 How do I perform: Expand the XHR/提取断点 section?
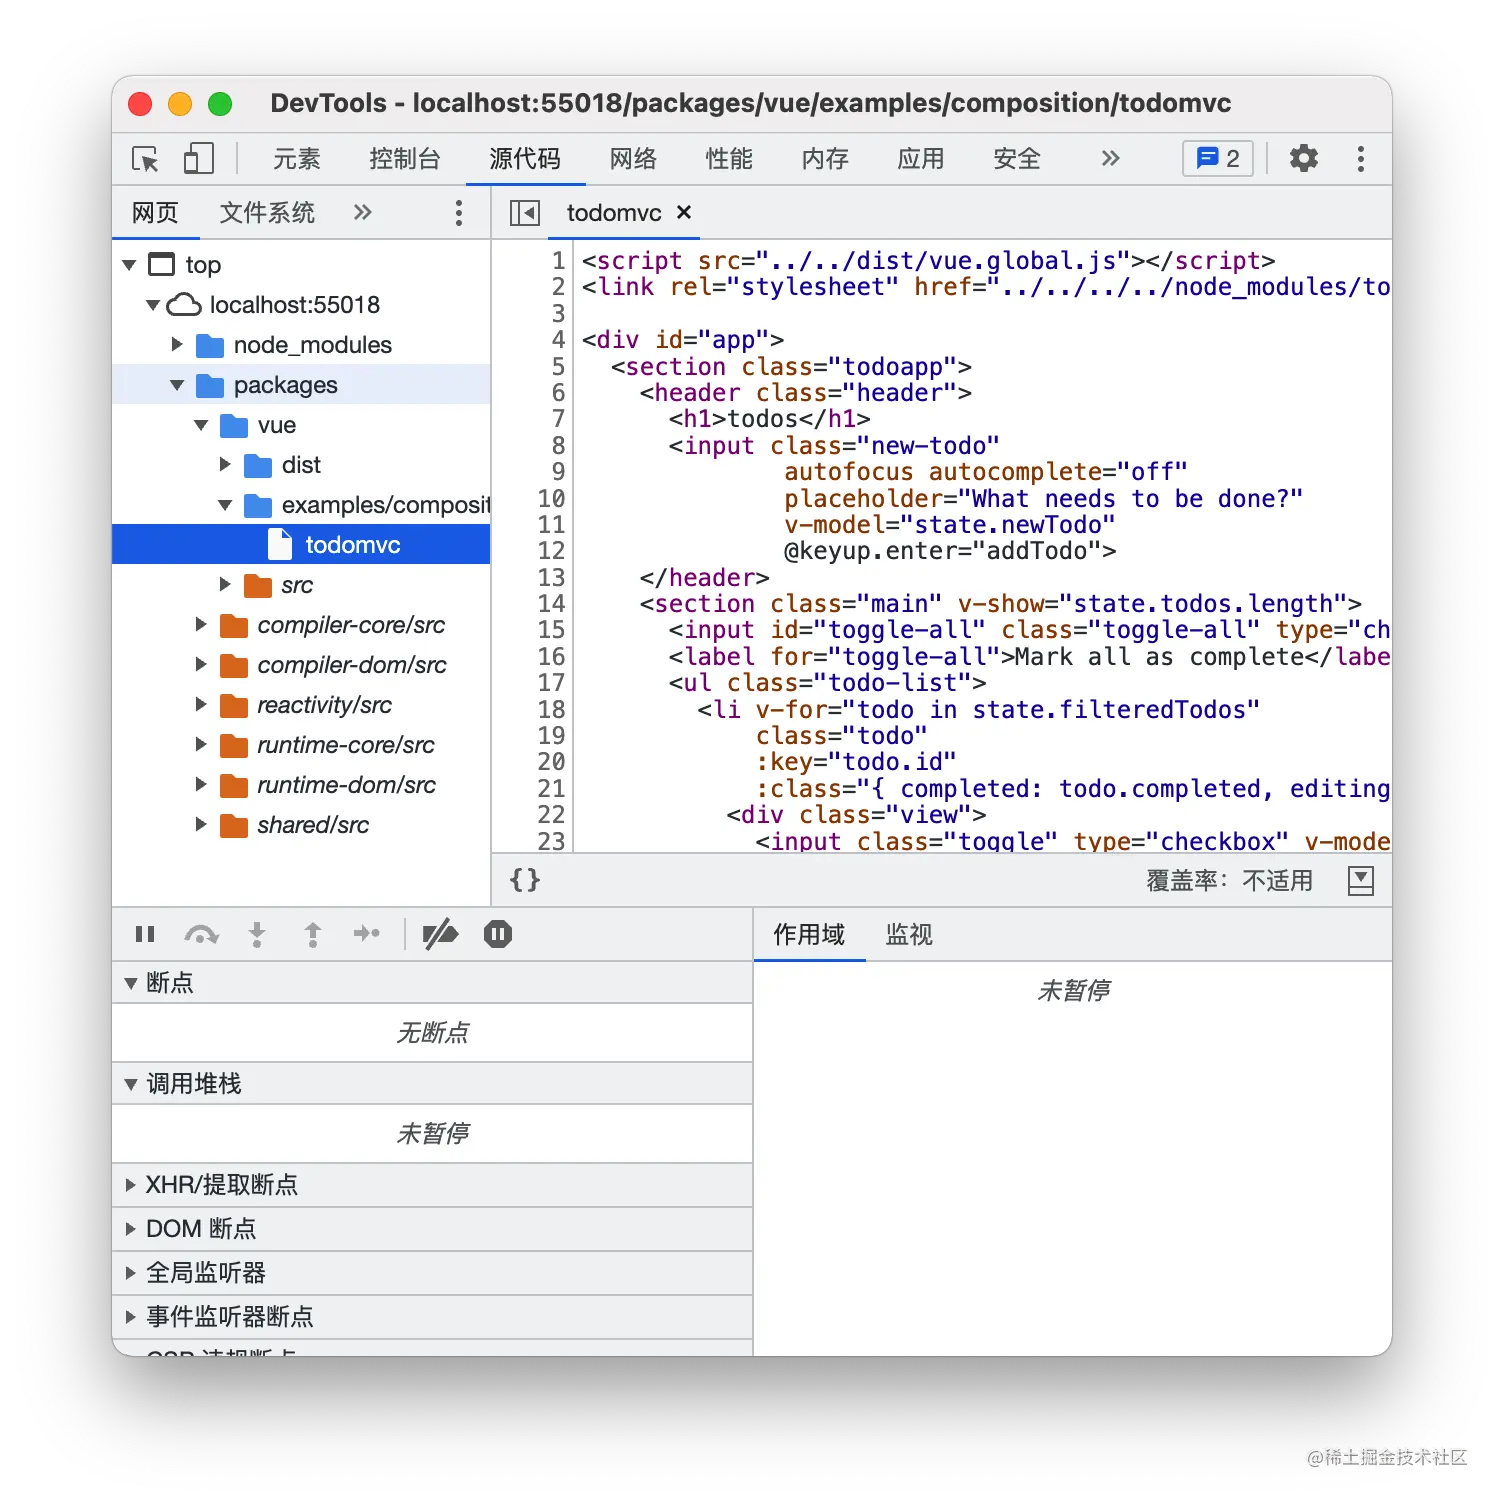(x=432, y=1185)
